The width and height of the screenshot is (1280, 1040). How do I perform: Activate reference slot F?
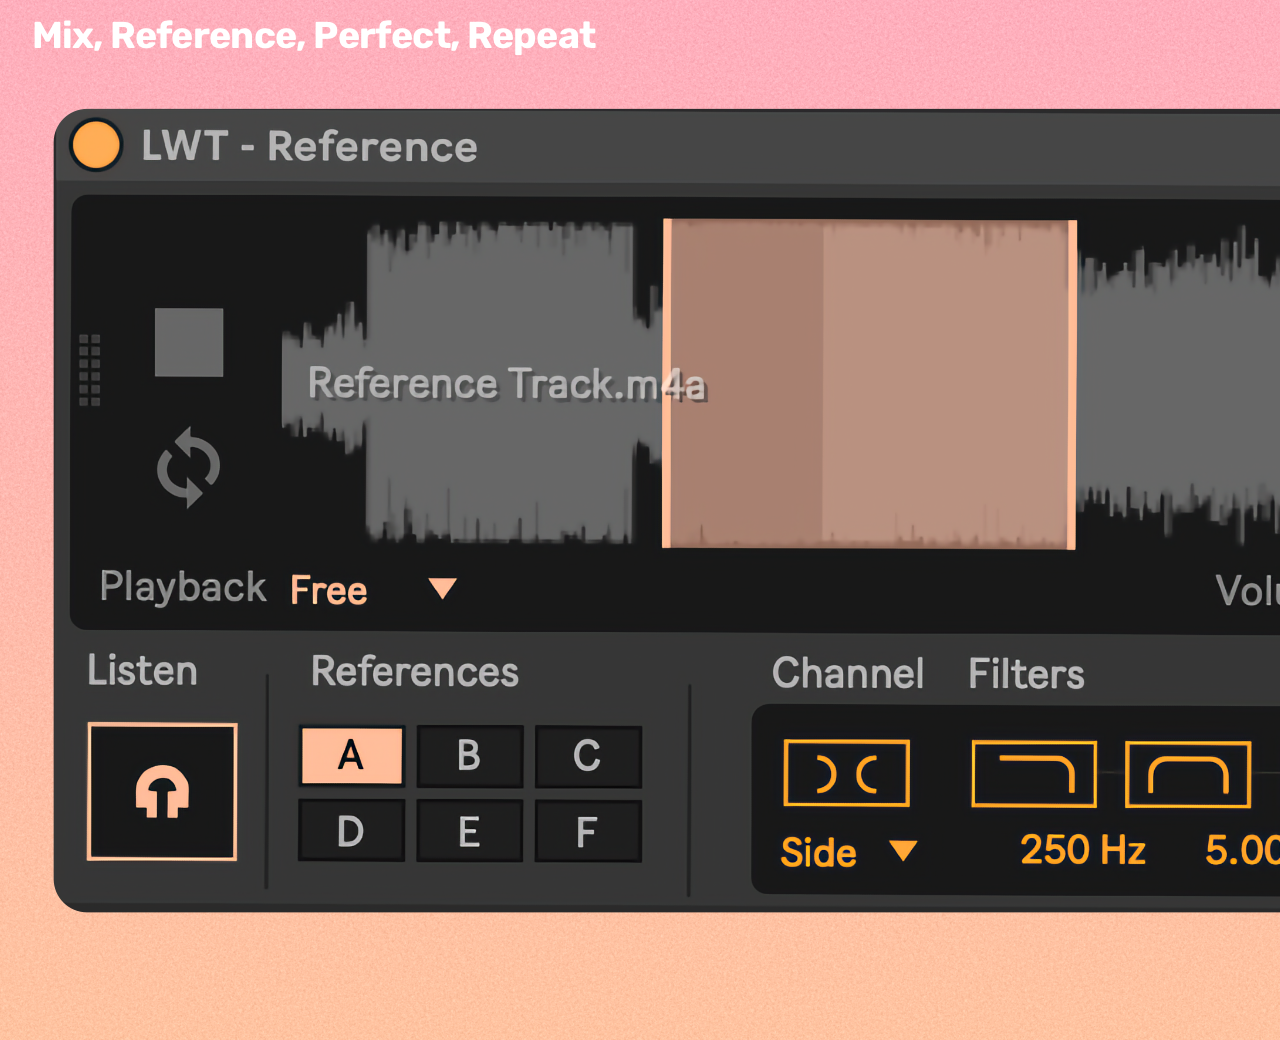click(x=588, y=831)
